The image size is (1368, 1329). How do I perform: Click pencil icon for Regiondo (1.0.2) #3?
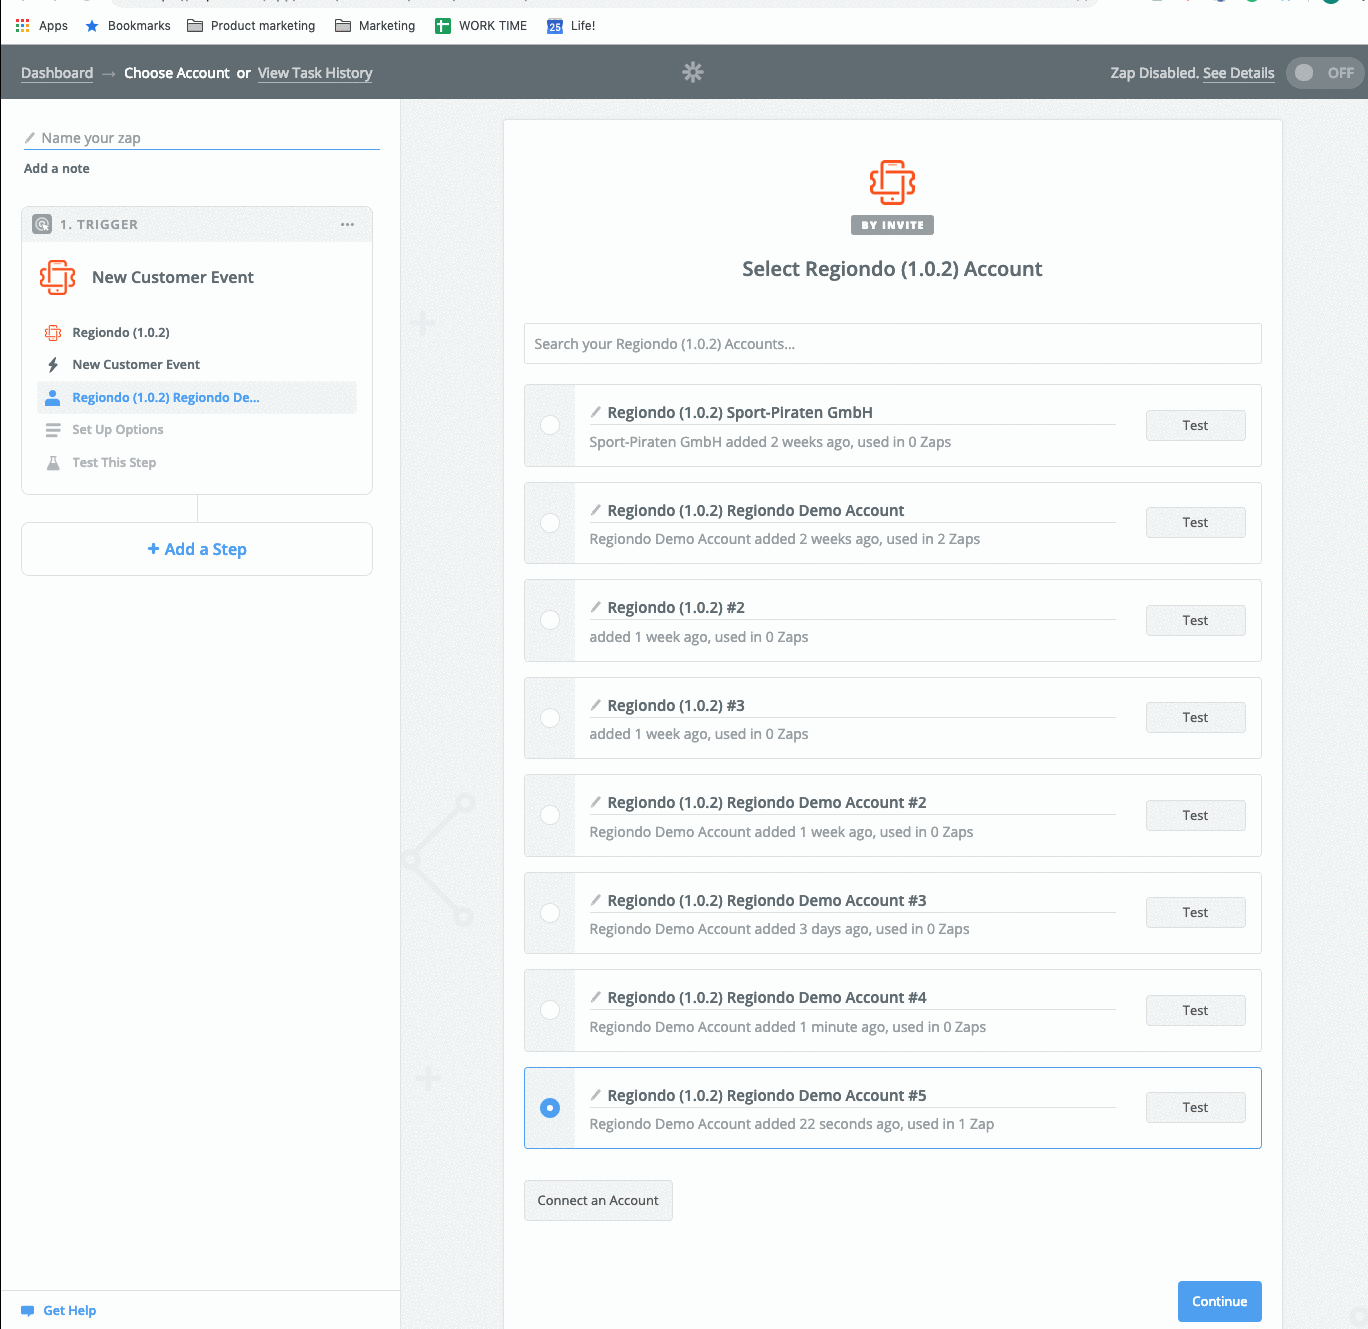(596, 705)
